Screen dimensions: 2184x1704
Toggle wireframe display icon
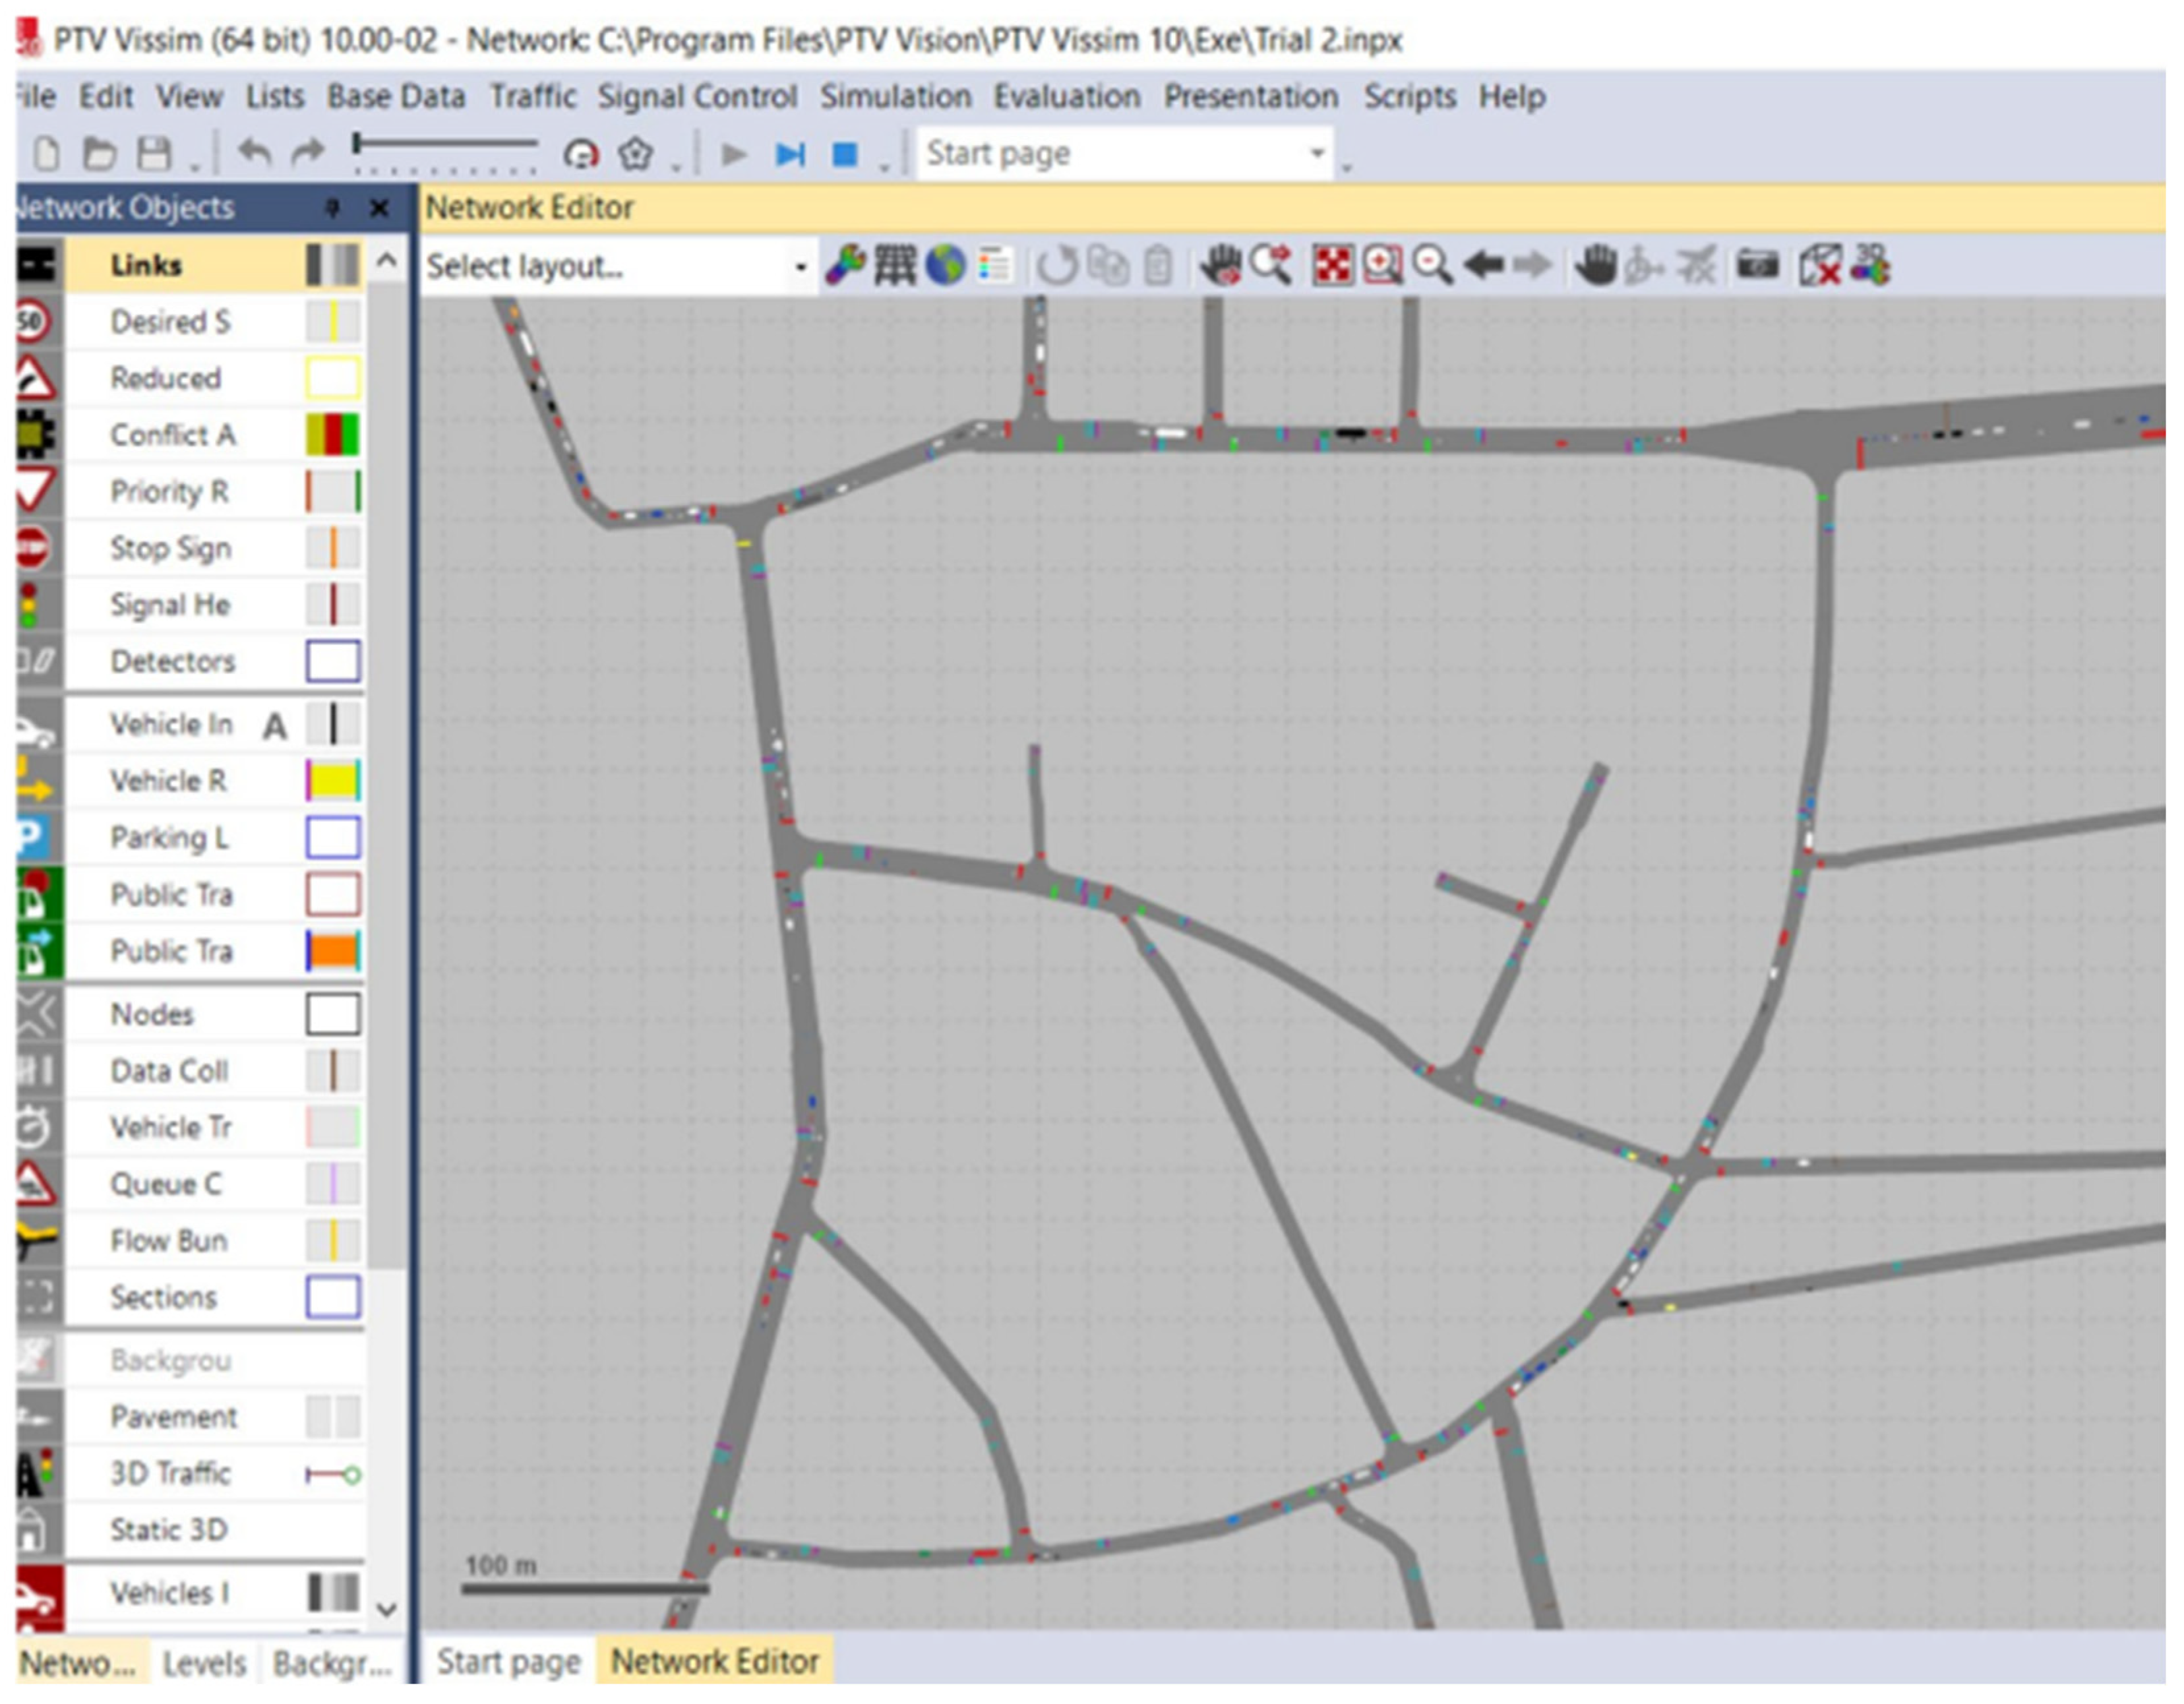[895, 266]
